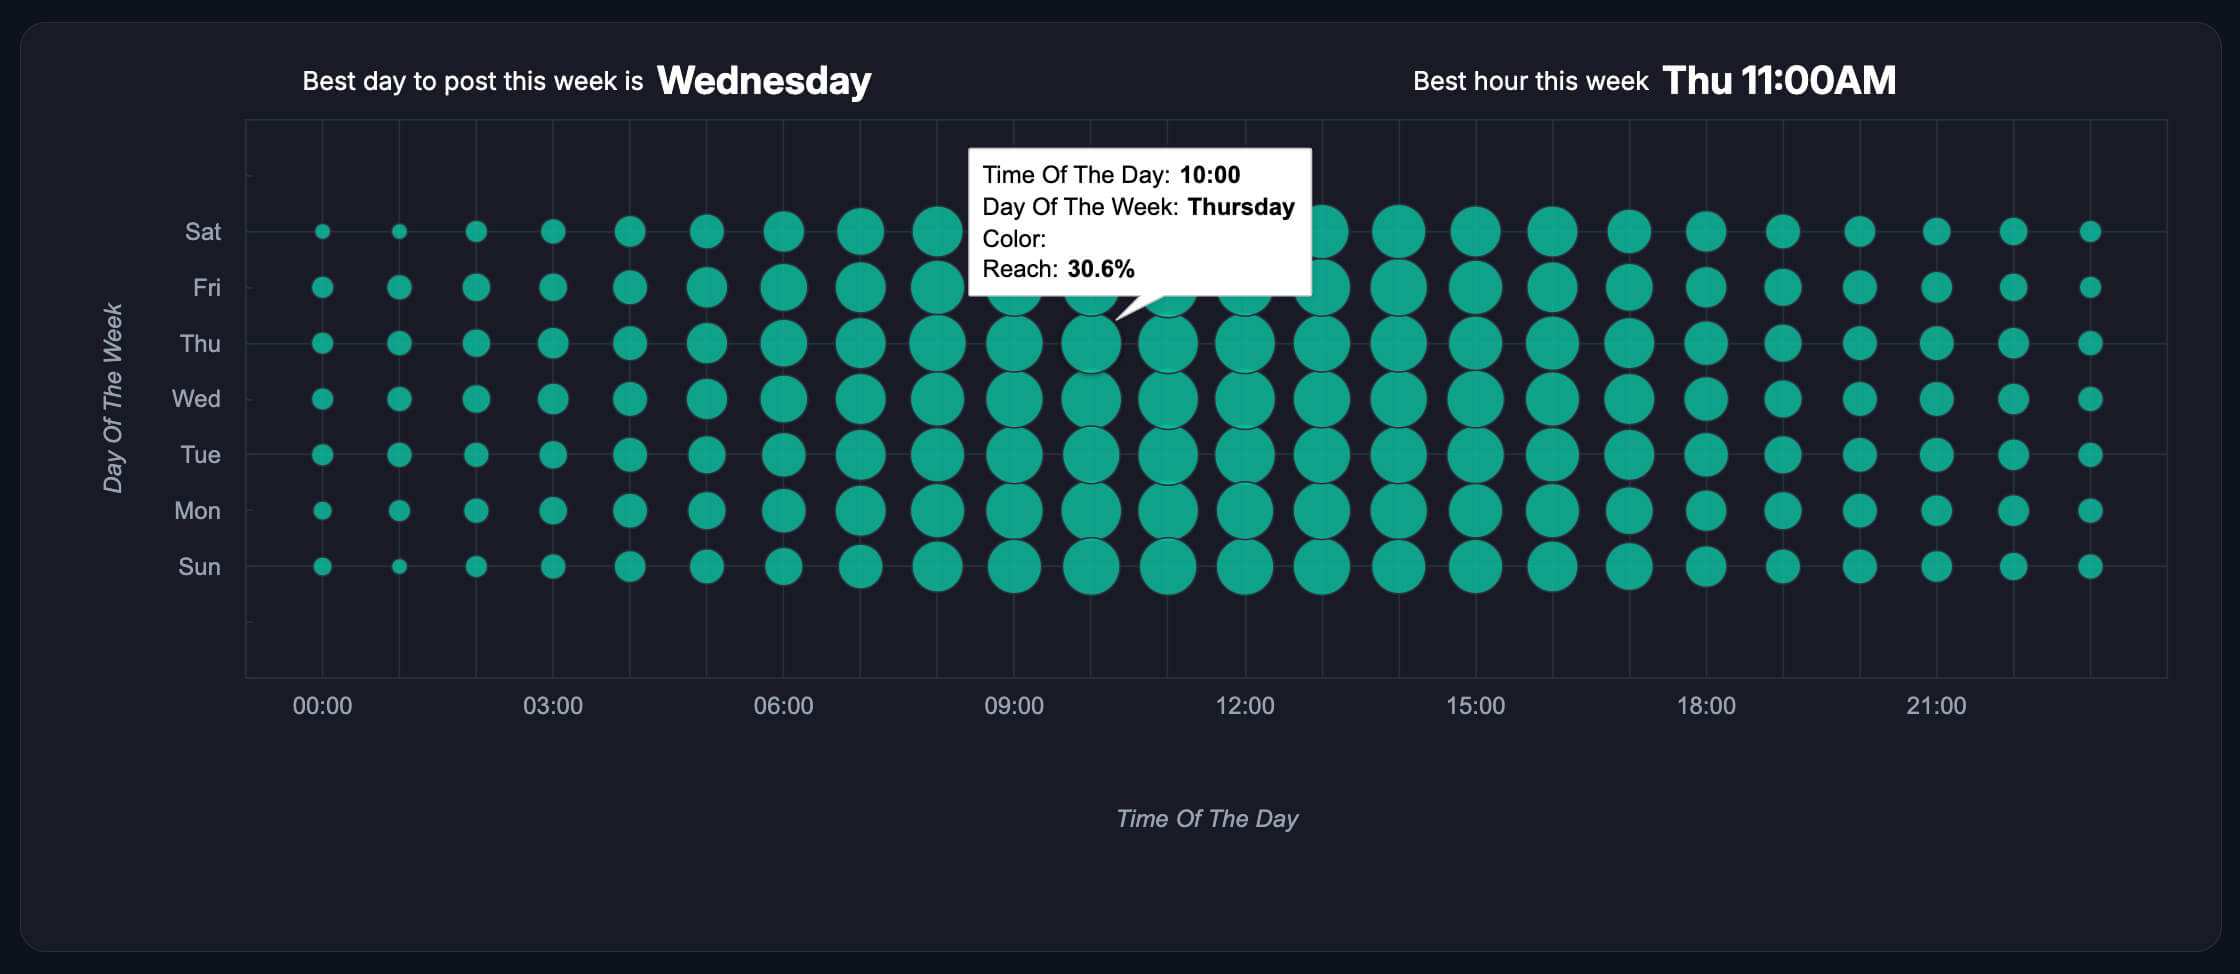The image size is (2240, 974).
Task: Select the Thursday 11:00 bubble
Action: [x=1168, y=344]
